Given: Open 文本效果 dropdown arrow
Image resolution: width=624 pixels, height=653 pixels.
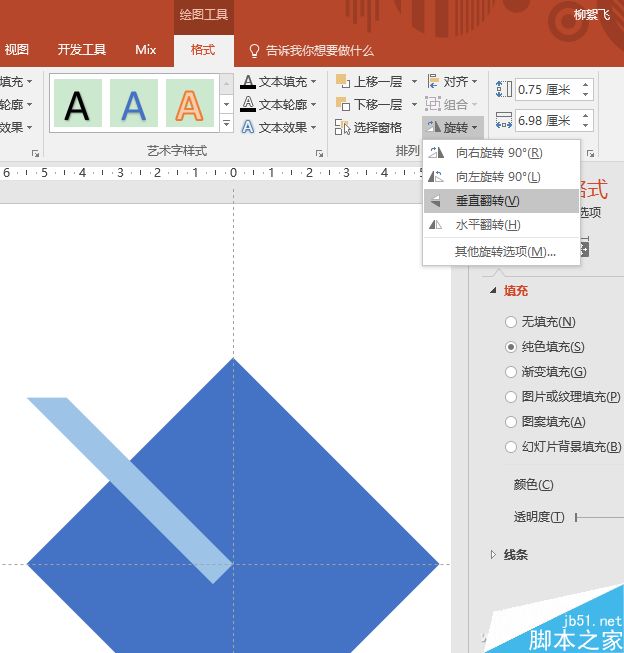Looking at the screenshot, I should pyautogui.click(x=313, y=127).
